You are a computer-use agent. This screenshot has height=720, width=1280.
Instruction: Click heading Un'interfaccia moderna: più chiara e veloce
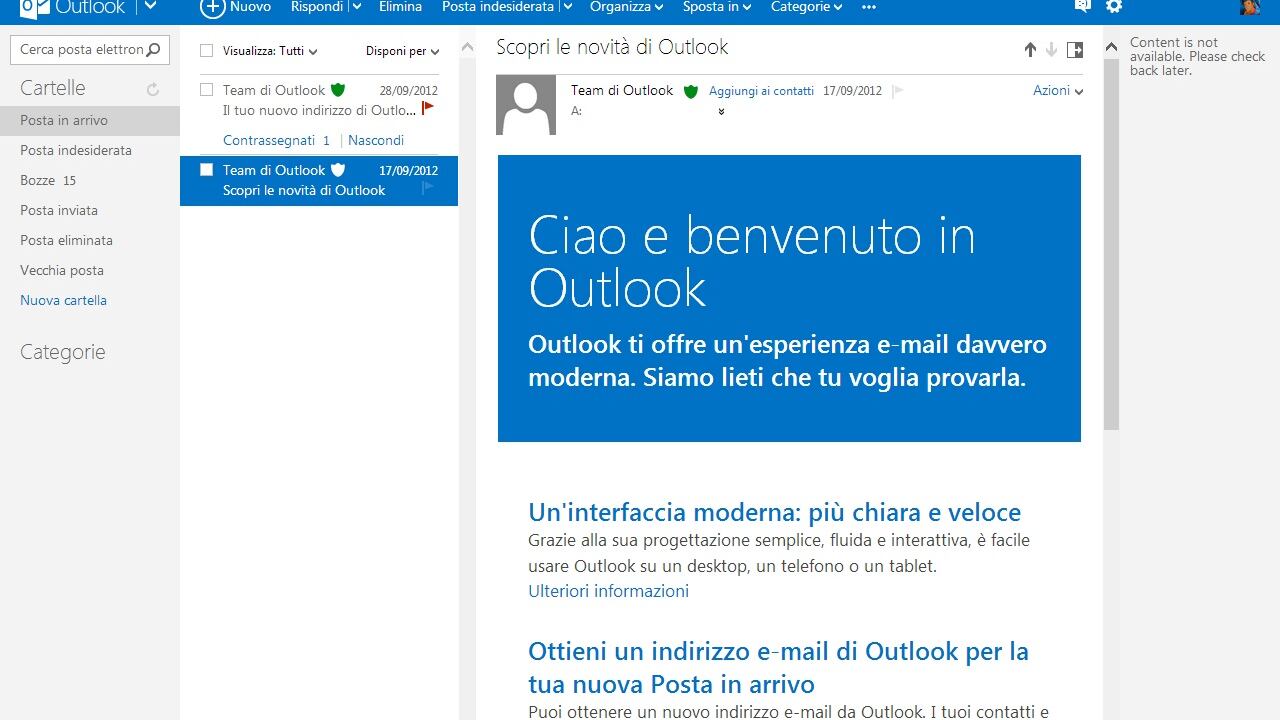(x=775, y=512)
